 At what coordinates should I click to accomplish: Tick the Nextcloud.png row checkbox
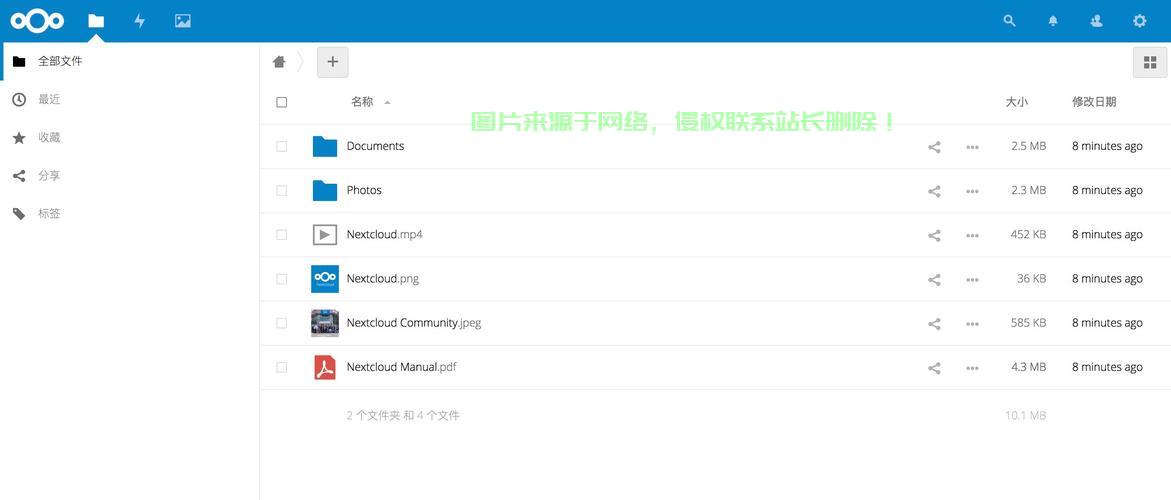click(282, 278)
